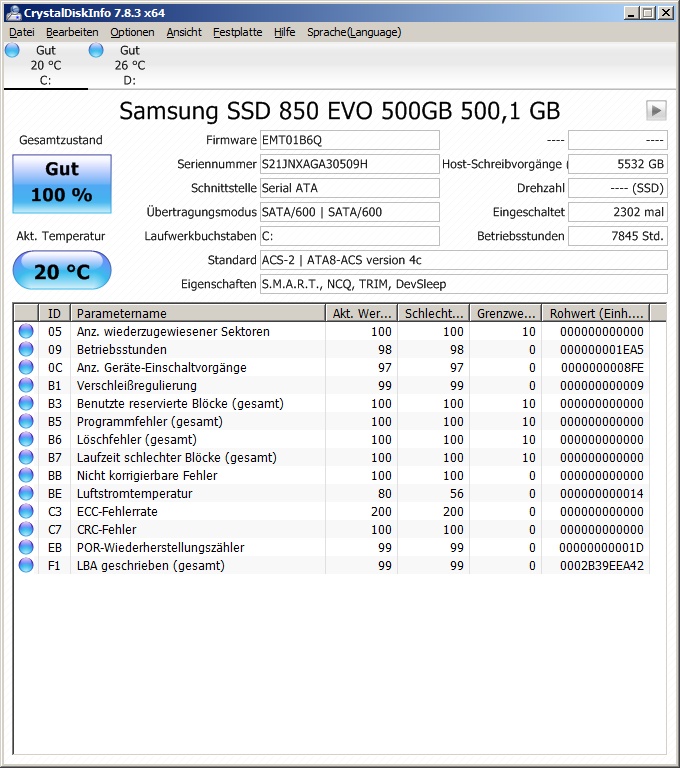
Task: Close the CrystalDiskInfo window
Action: coord(665,13)
